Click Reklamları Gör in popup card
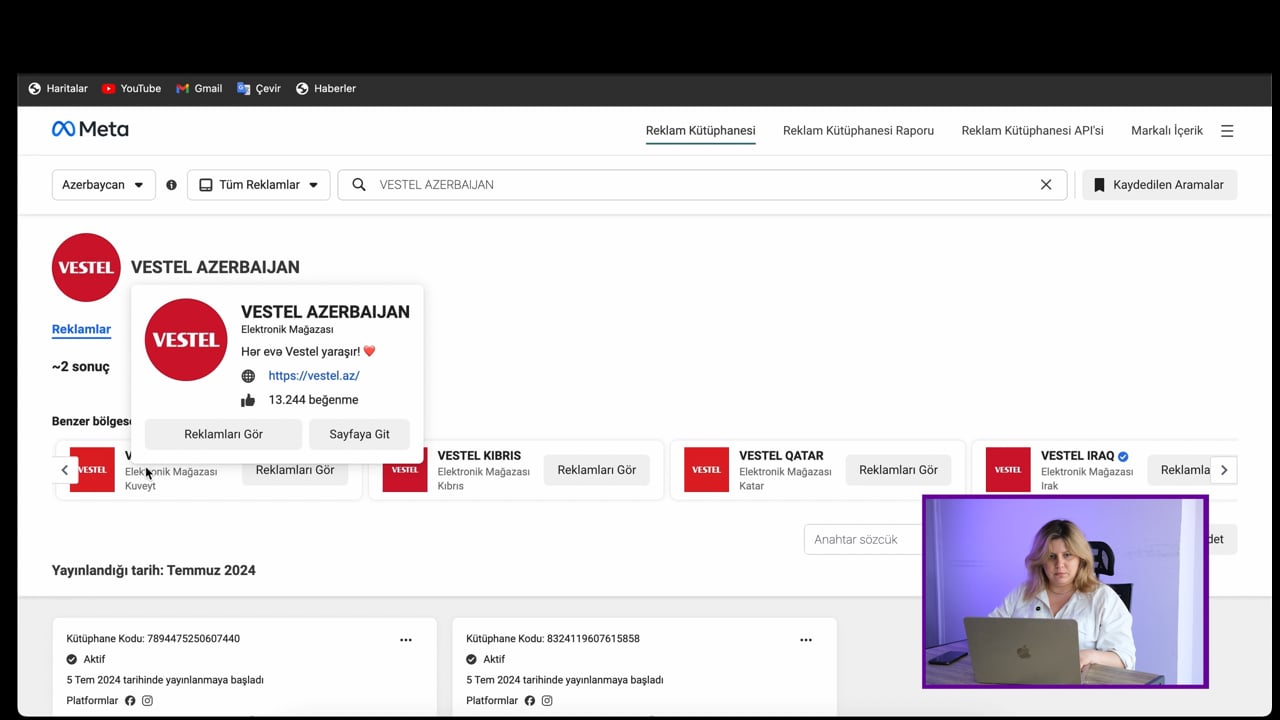 pos(224,434)
